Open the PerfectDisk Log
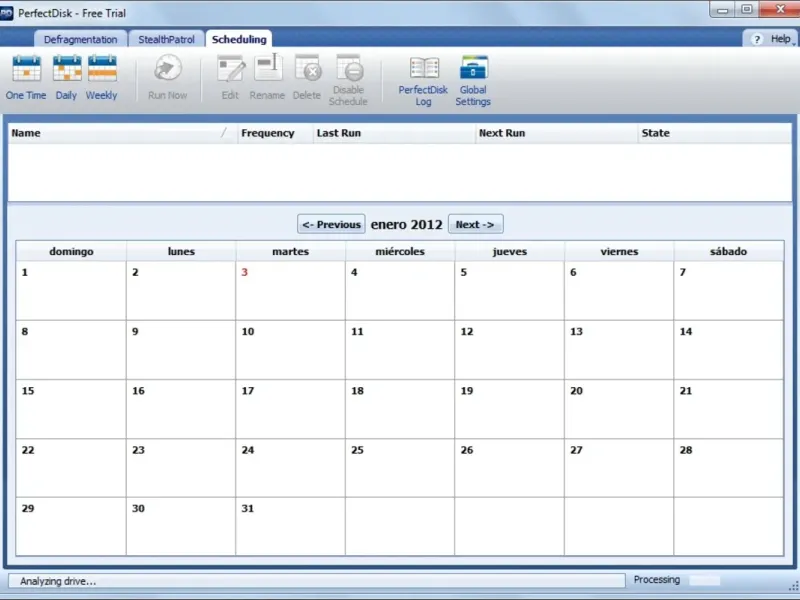Screen dimensions: 800x600 point(423,80)
